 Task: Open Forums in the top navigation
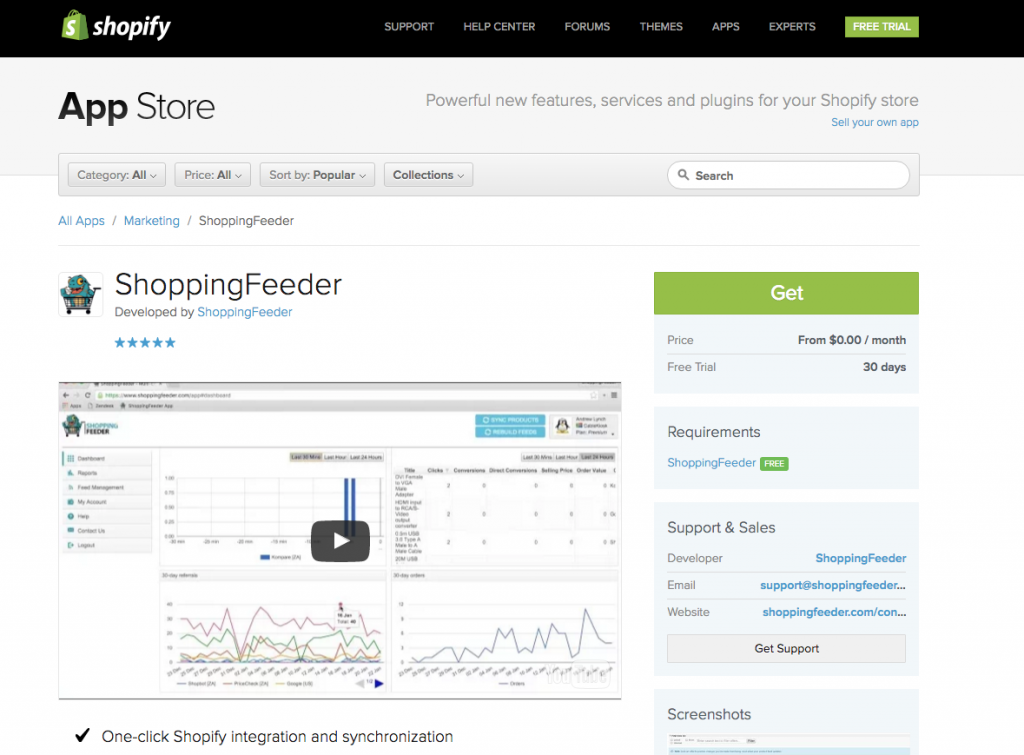point(587,27)
